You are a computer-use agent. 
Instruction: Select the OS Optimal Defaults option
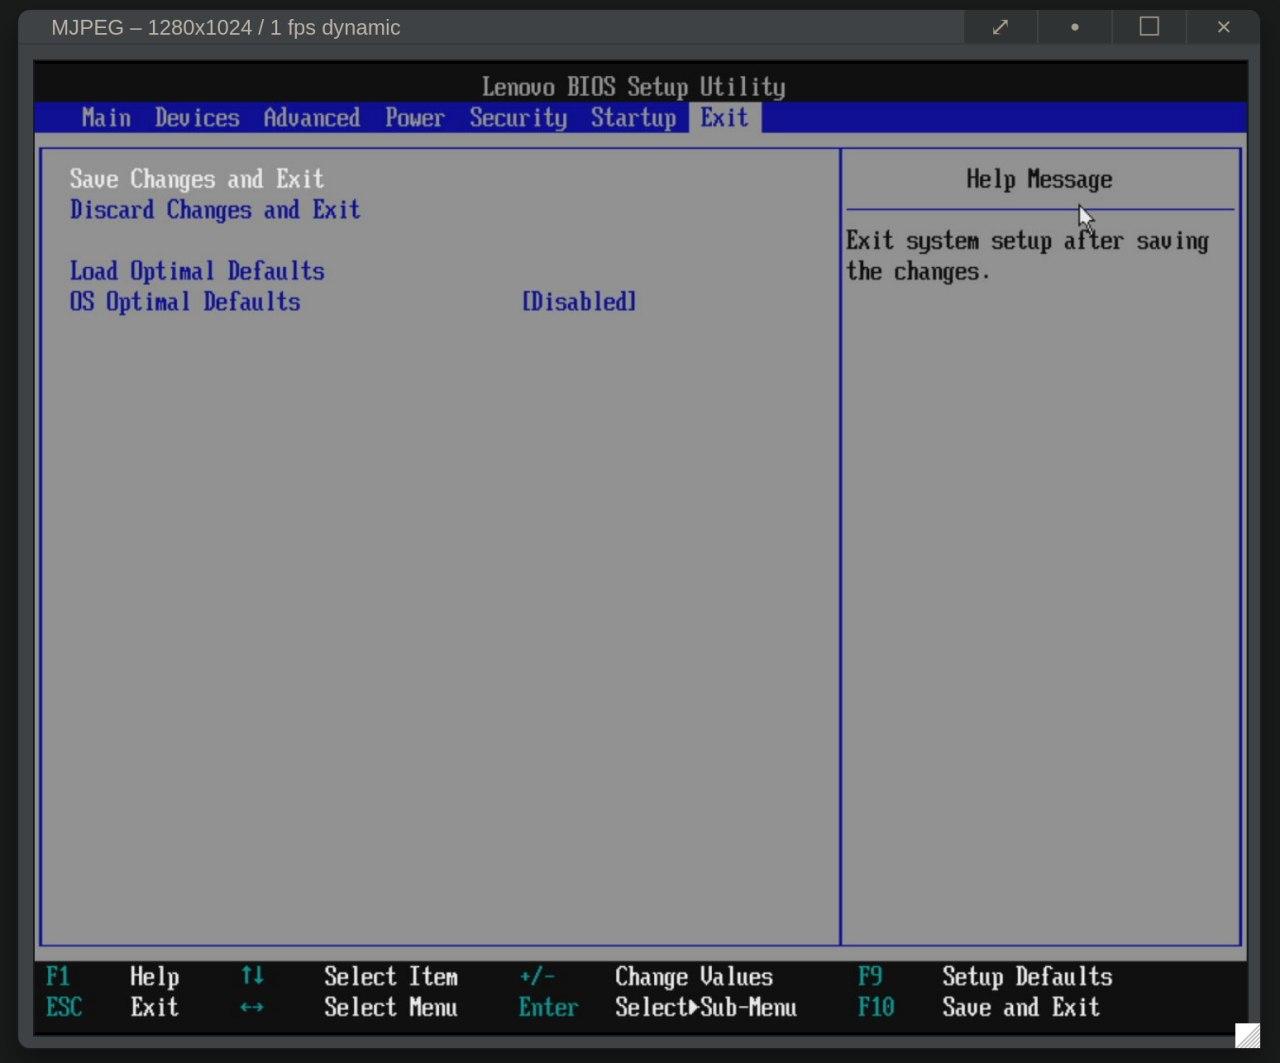(x=185, y=302)
